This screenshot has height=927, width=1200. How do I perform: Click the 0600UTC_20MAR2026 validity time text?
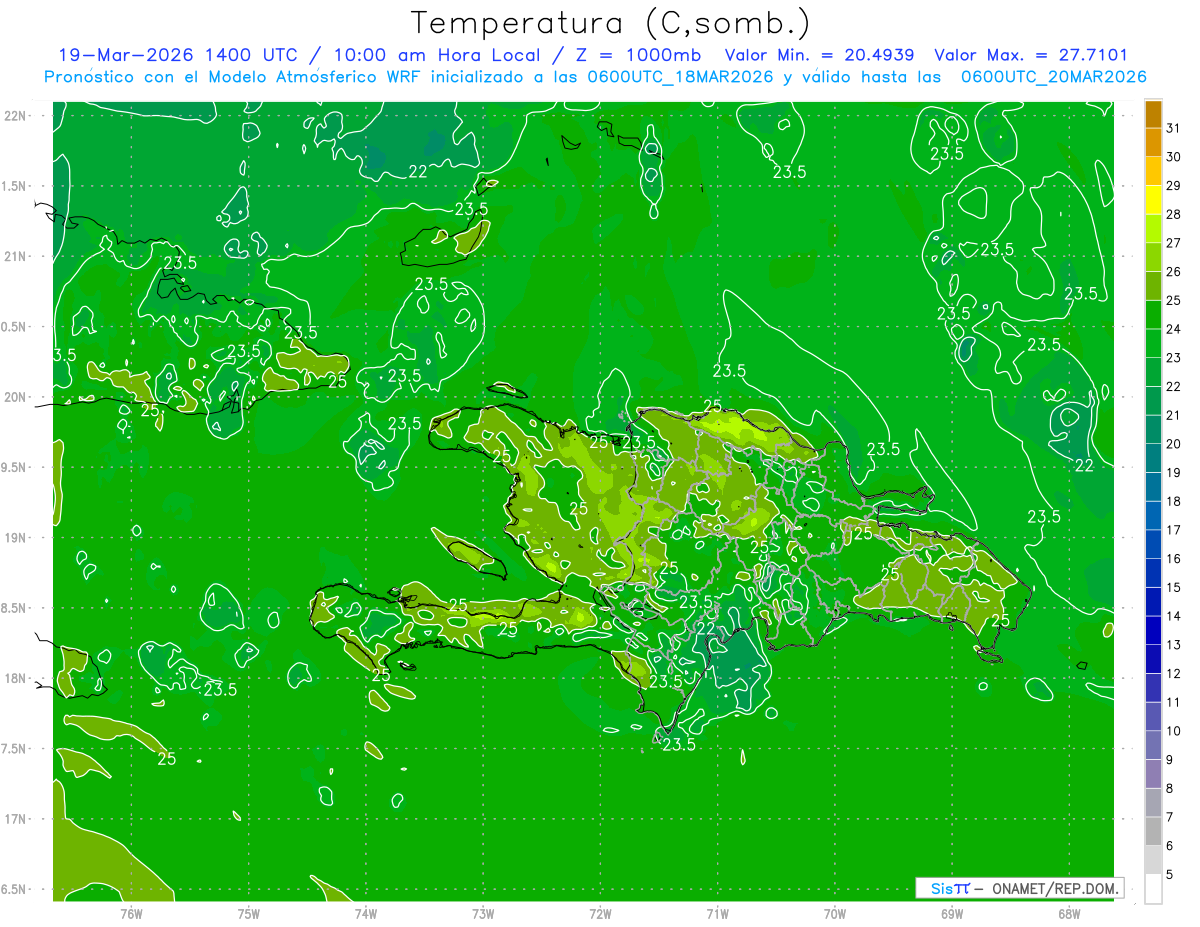point(1053,77)
